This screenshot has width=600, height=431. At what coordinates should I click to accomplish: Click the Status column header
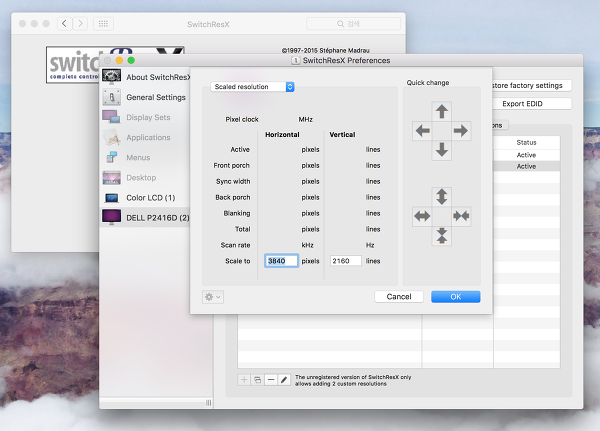click(x=527, y=142)
